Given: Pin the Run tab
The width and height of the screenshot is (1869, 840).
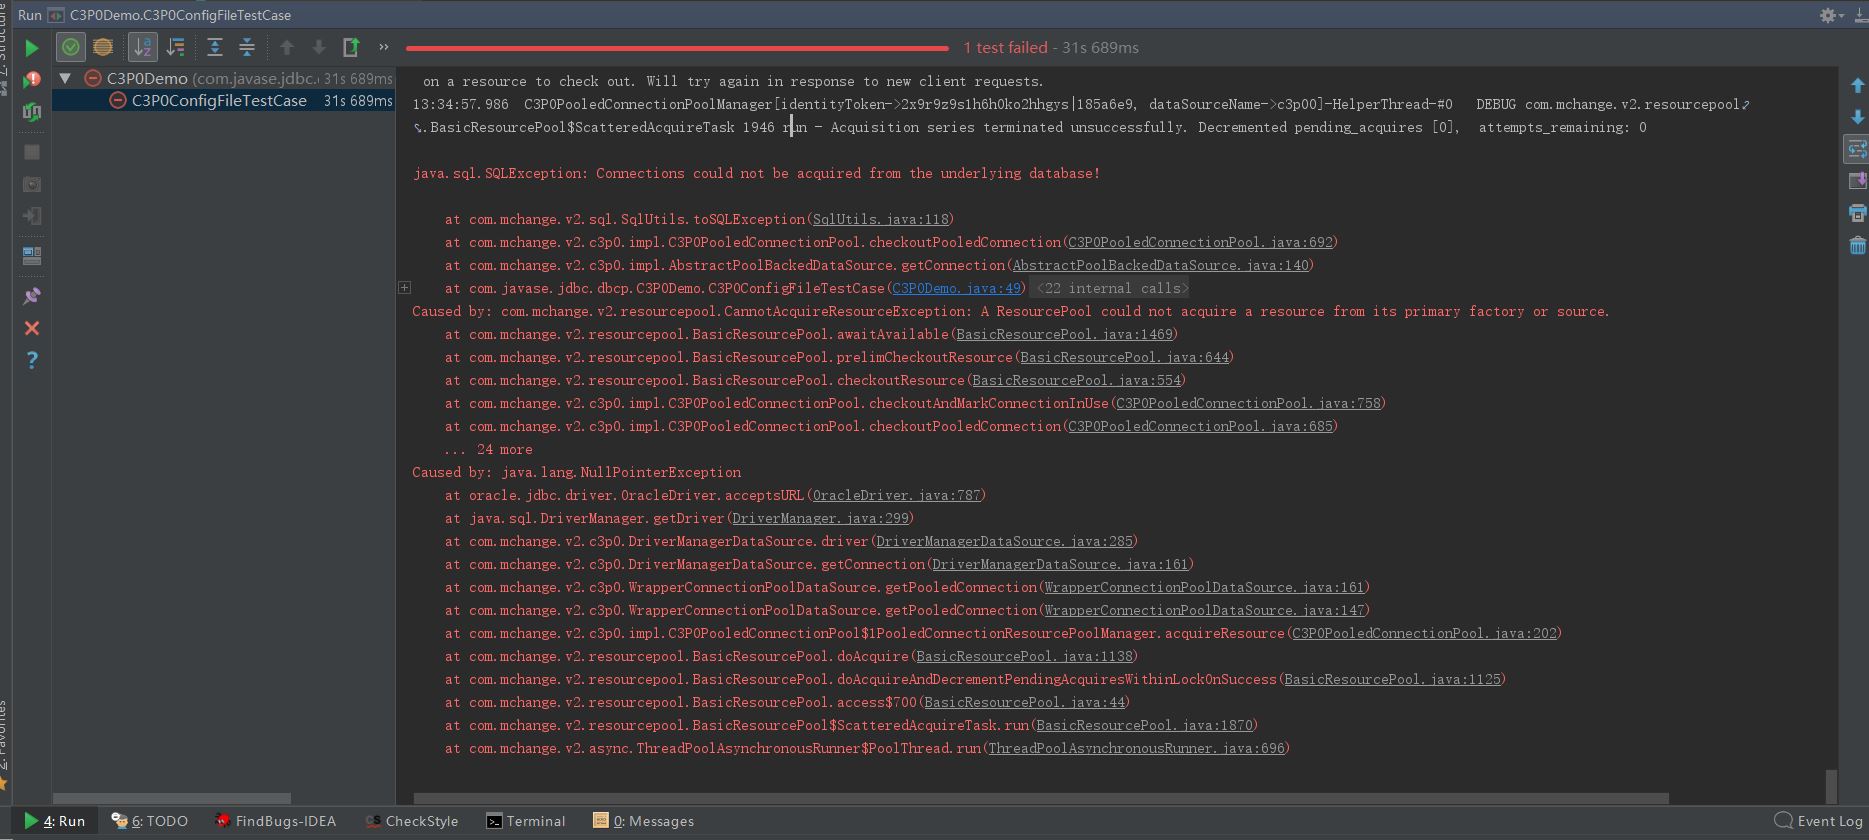Looking at the screenshot, I should click(31, 296).
